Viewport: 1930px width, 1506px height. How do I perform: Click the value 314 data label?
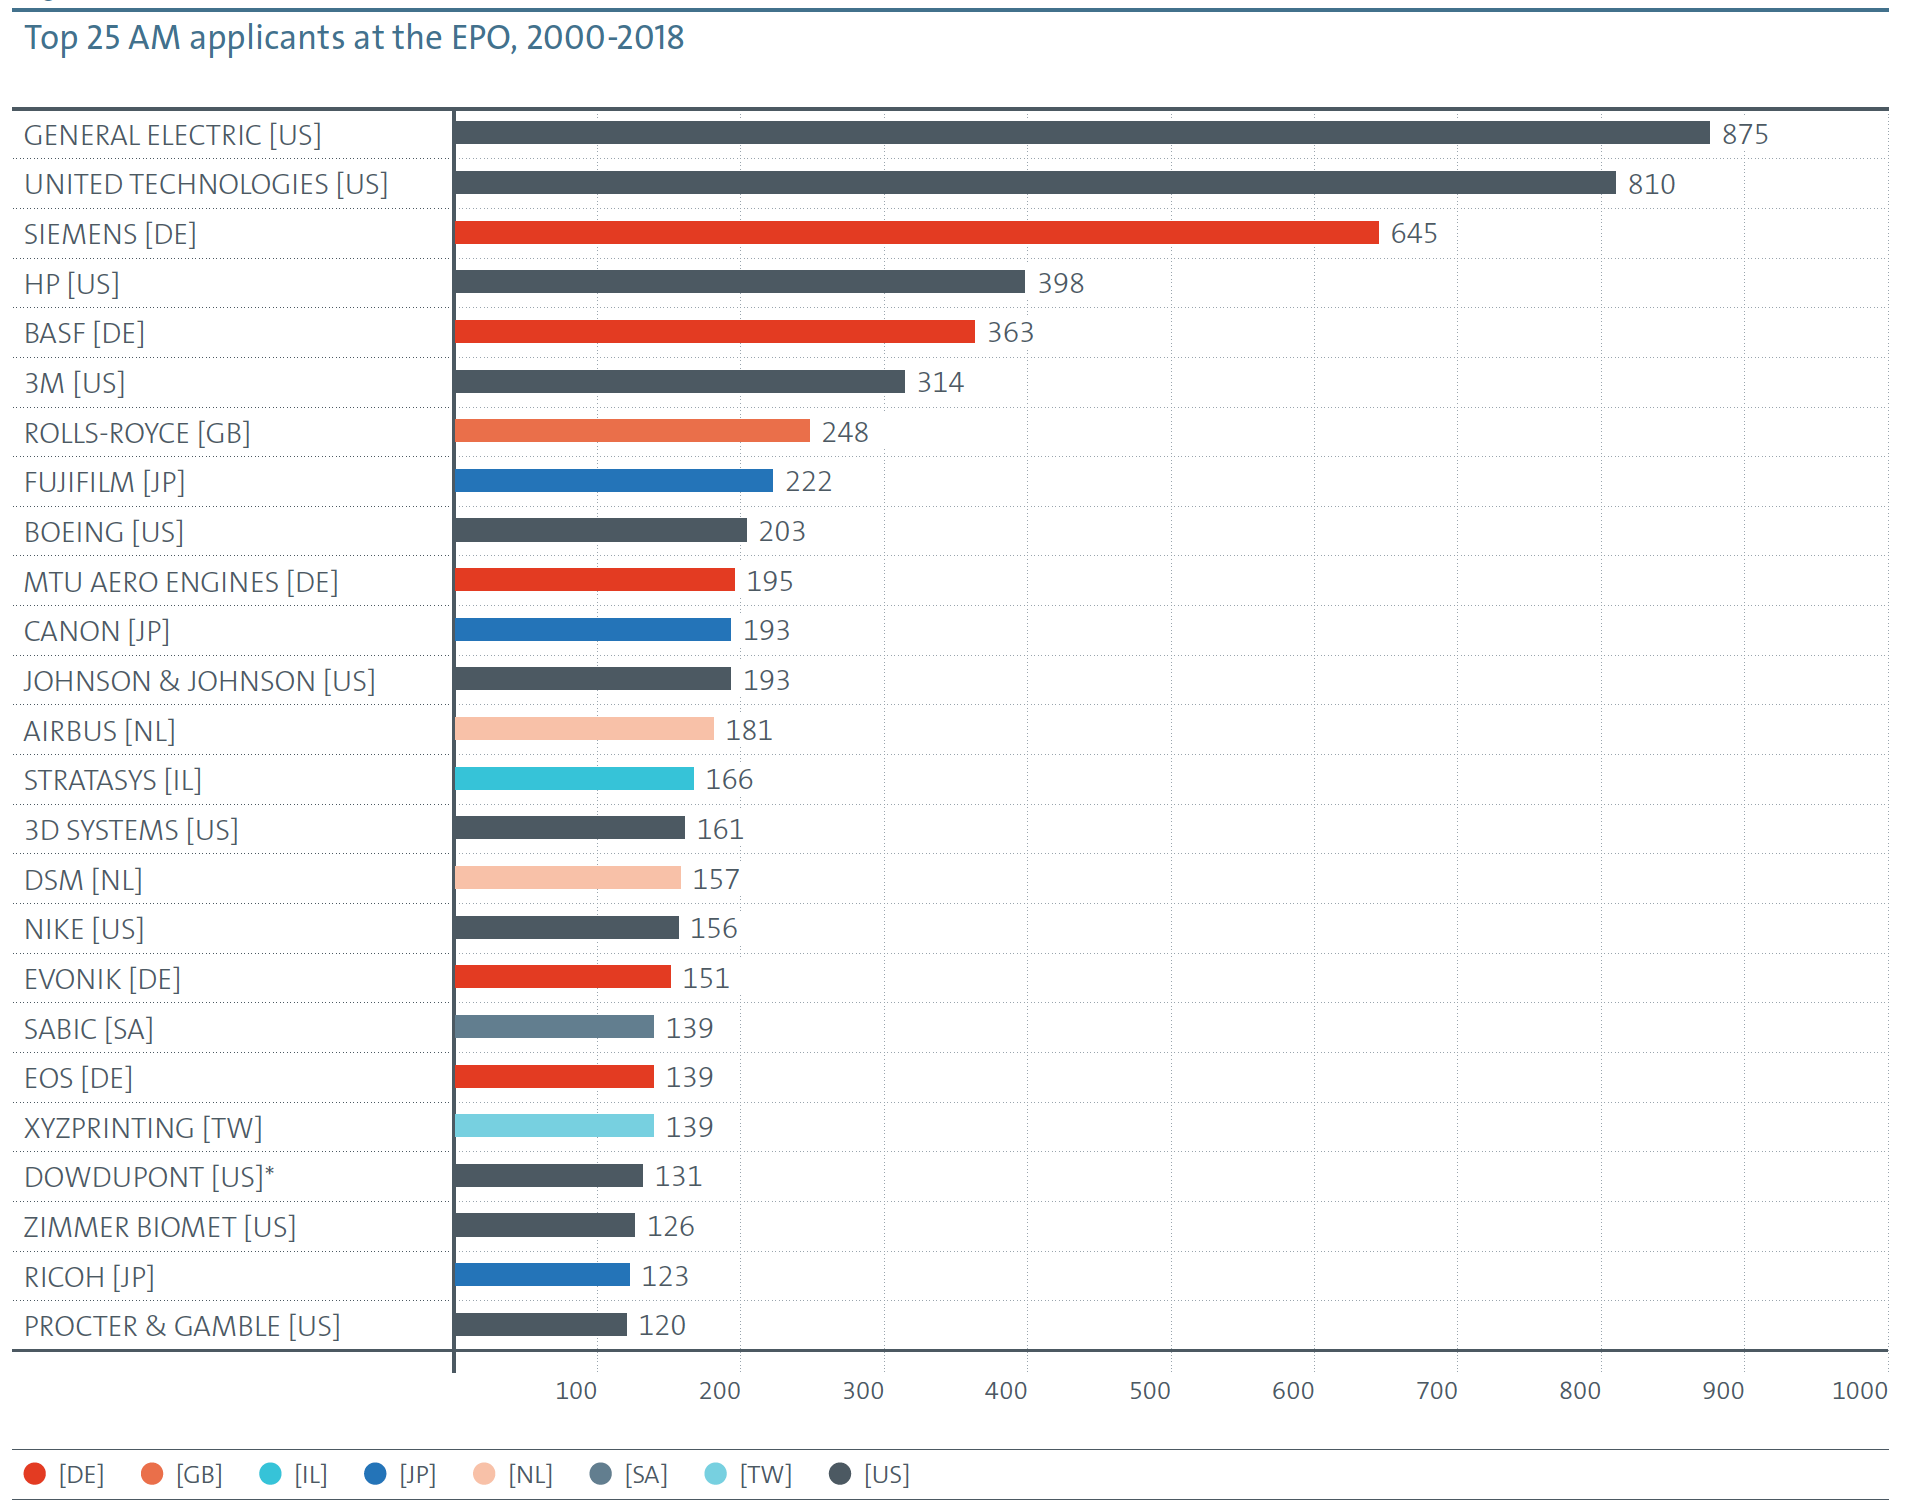click(940, 382)
